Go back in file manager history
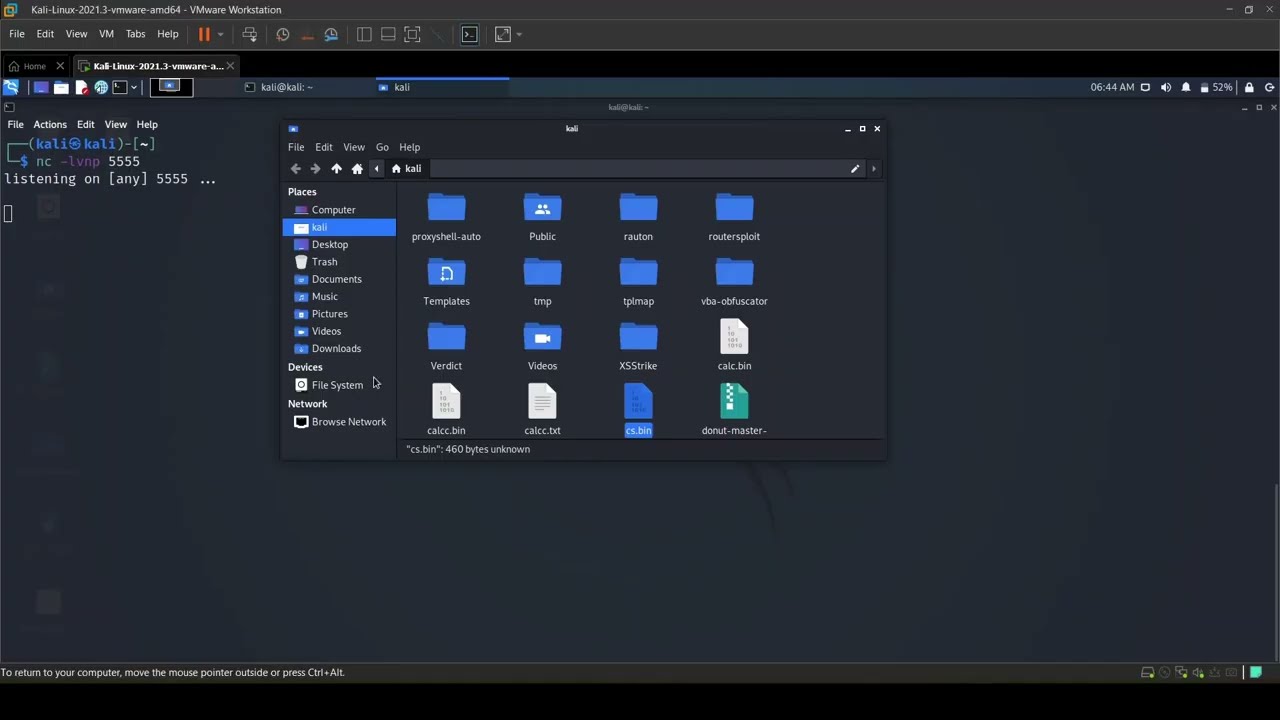The image size is (1280, 720). 296,169
